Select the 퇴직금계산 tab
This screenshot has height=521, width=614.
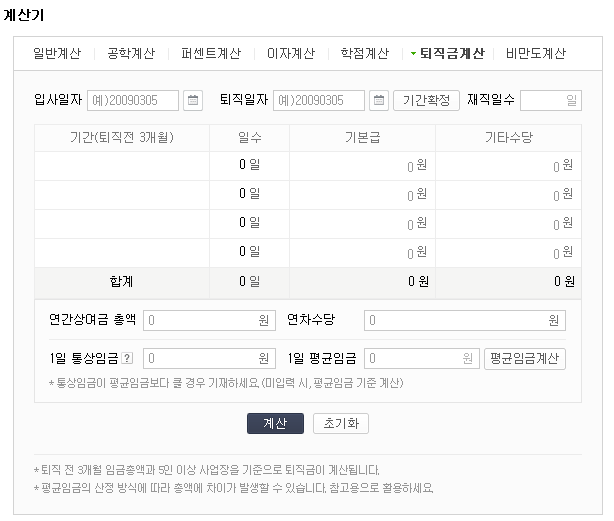452,53
